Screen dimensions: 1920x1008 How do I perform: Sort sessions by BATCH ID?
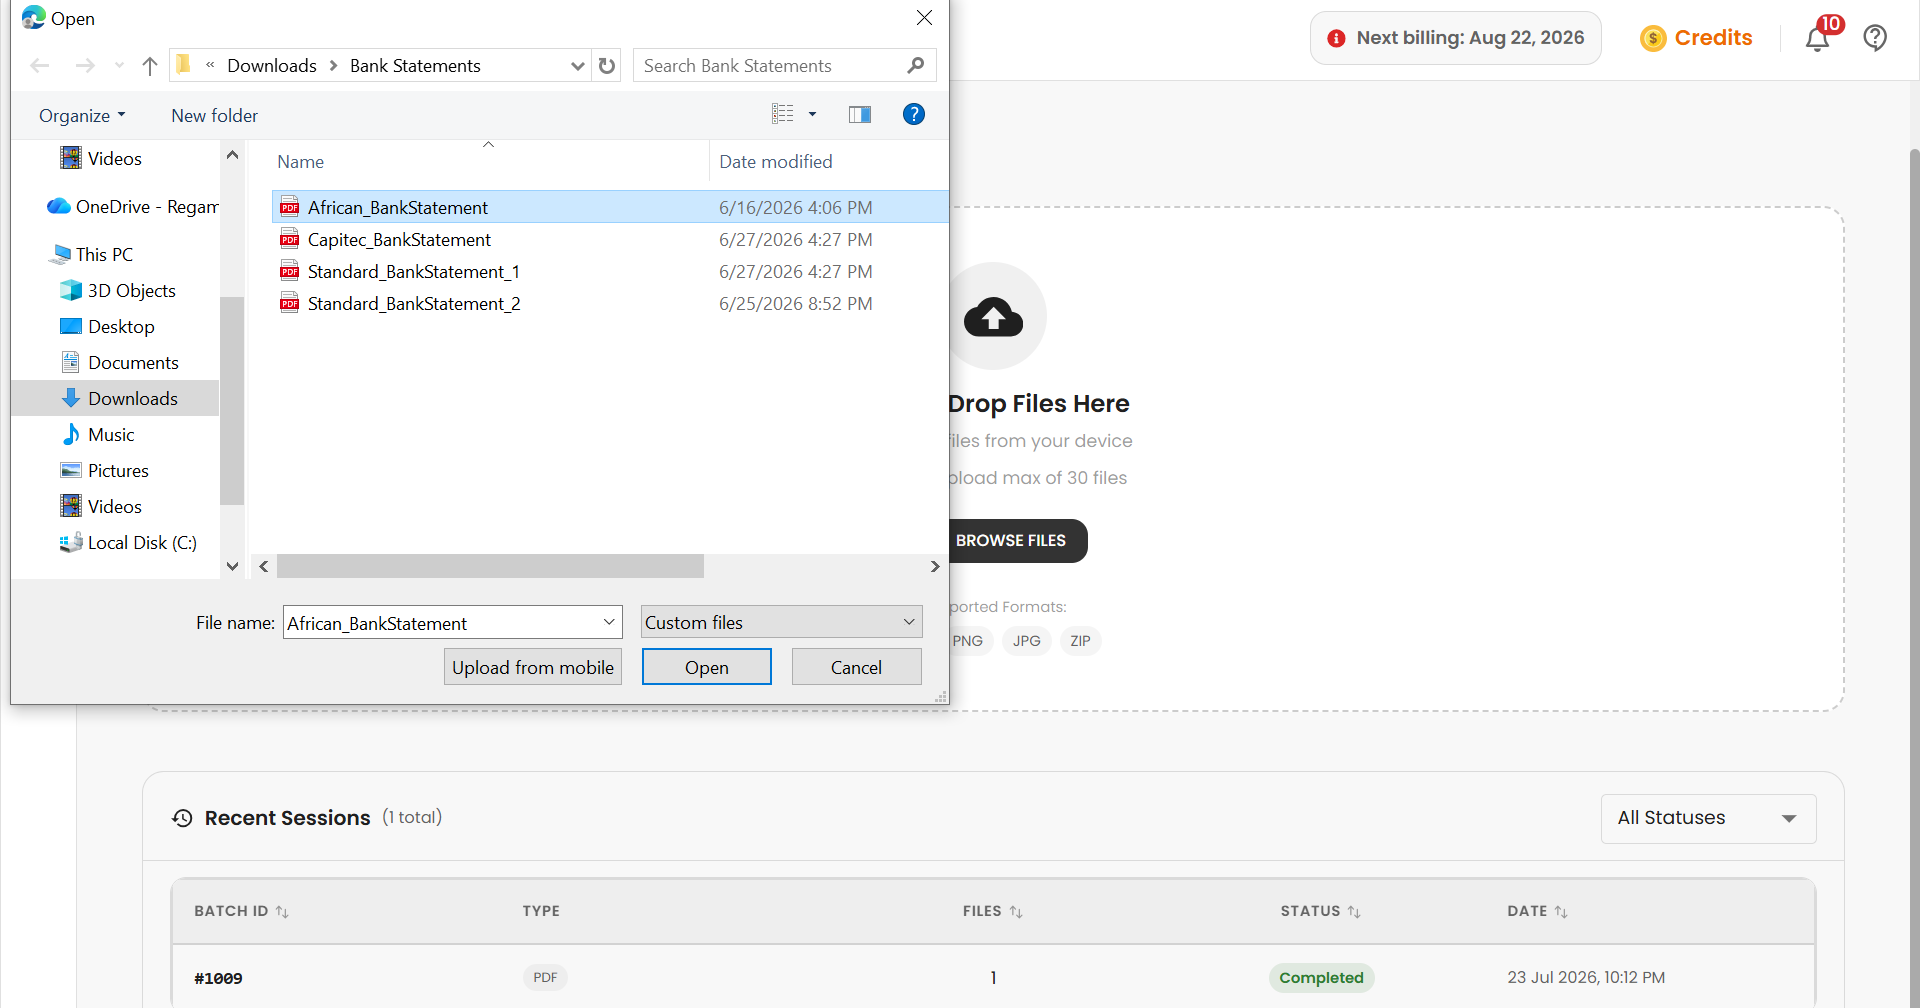click(x=241, y=911)
